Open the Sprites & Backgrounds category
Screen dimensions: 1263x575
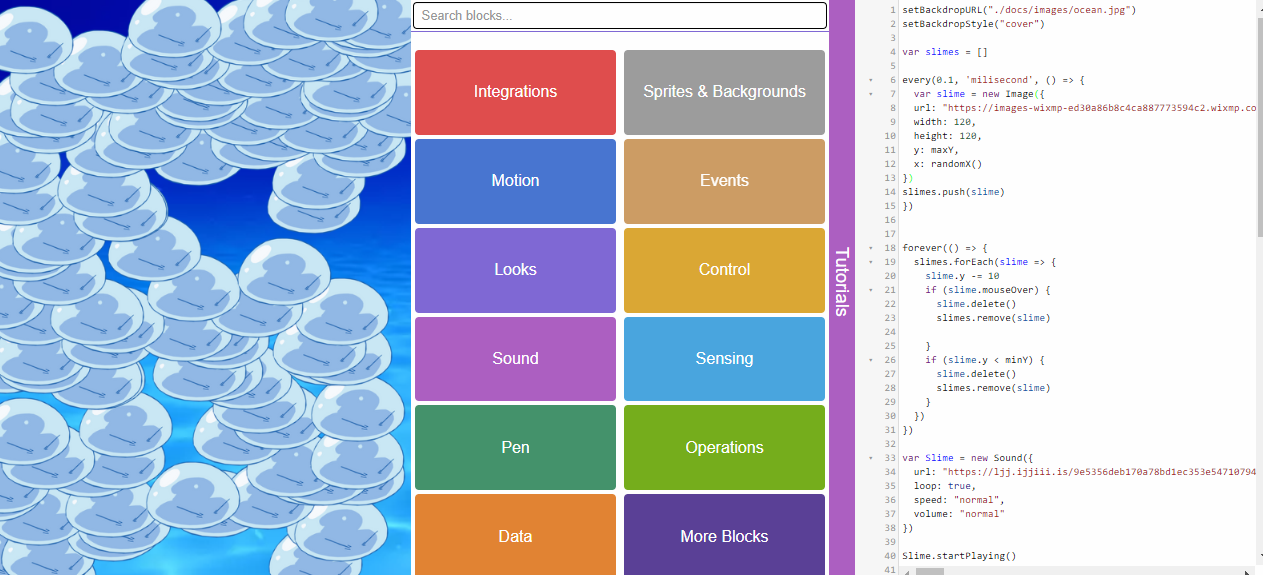(724, 92)
